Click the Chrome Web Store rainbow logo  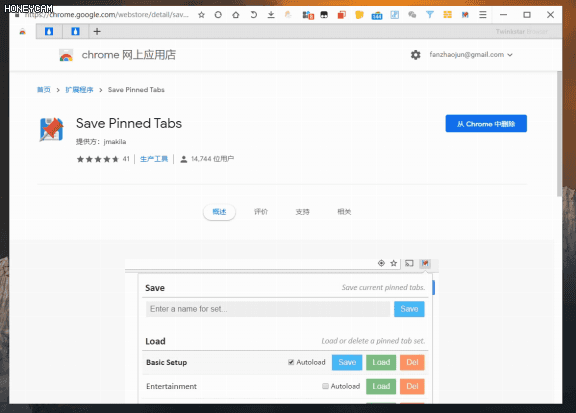click(66, 55)
